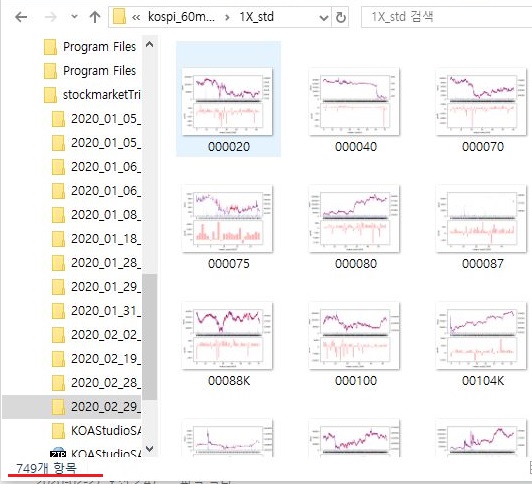
Task: Click the 00104K file name label
Action: click(x=483, y=381)
